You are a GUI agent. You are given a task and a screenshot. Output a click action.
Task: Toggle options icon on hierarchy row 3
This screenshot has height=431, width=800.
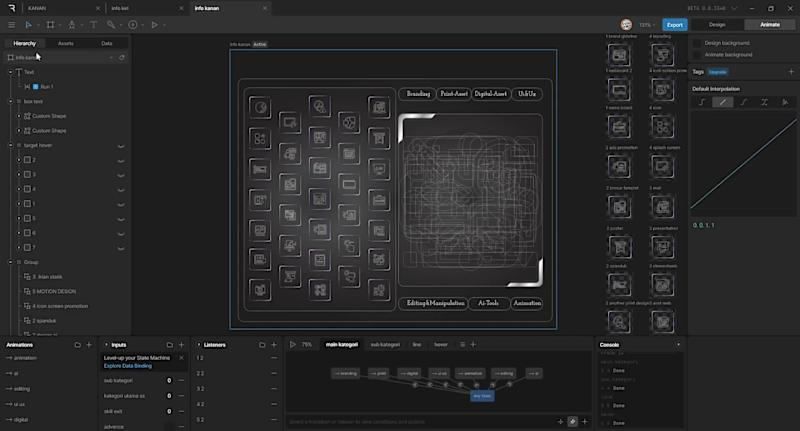121,175
